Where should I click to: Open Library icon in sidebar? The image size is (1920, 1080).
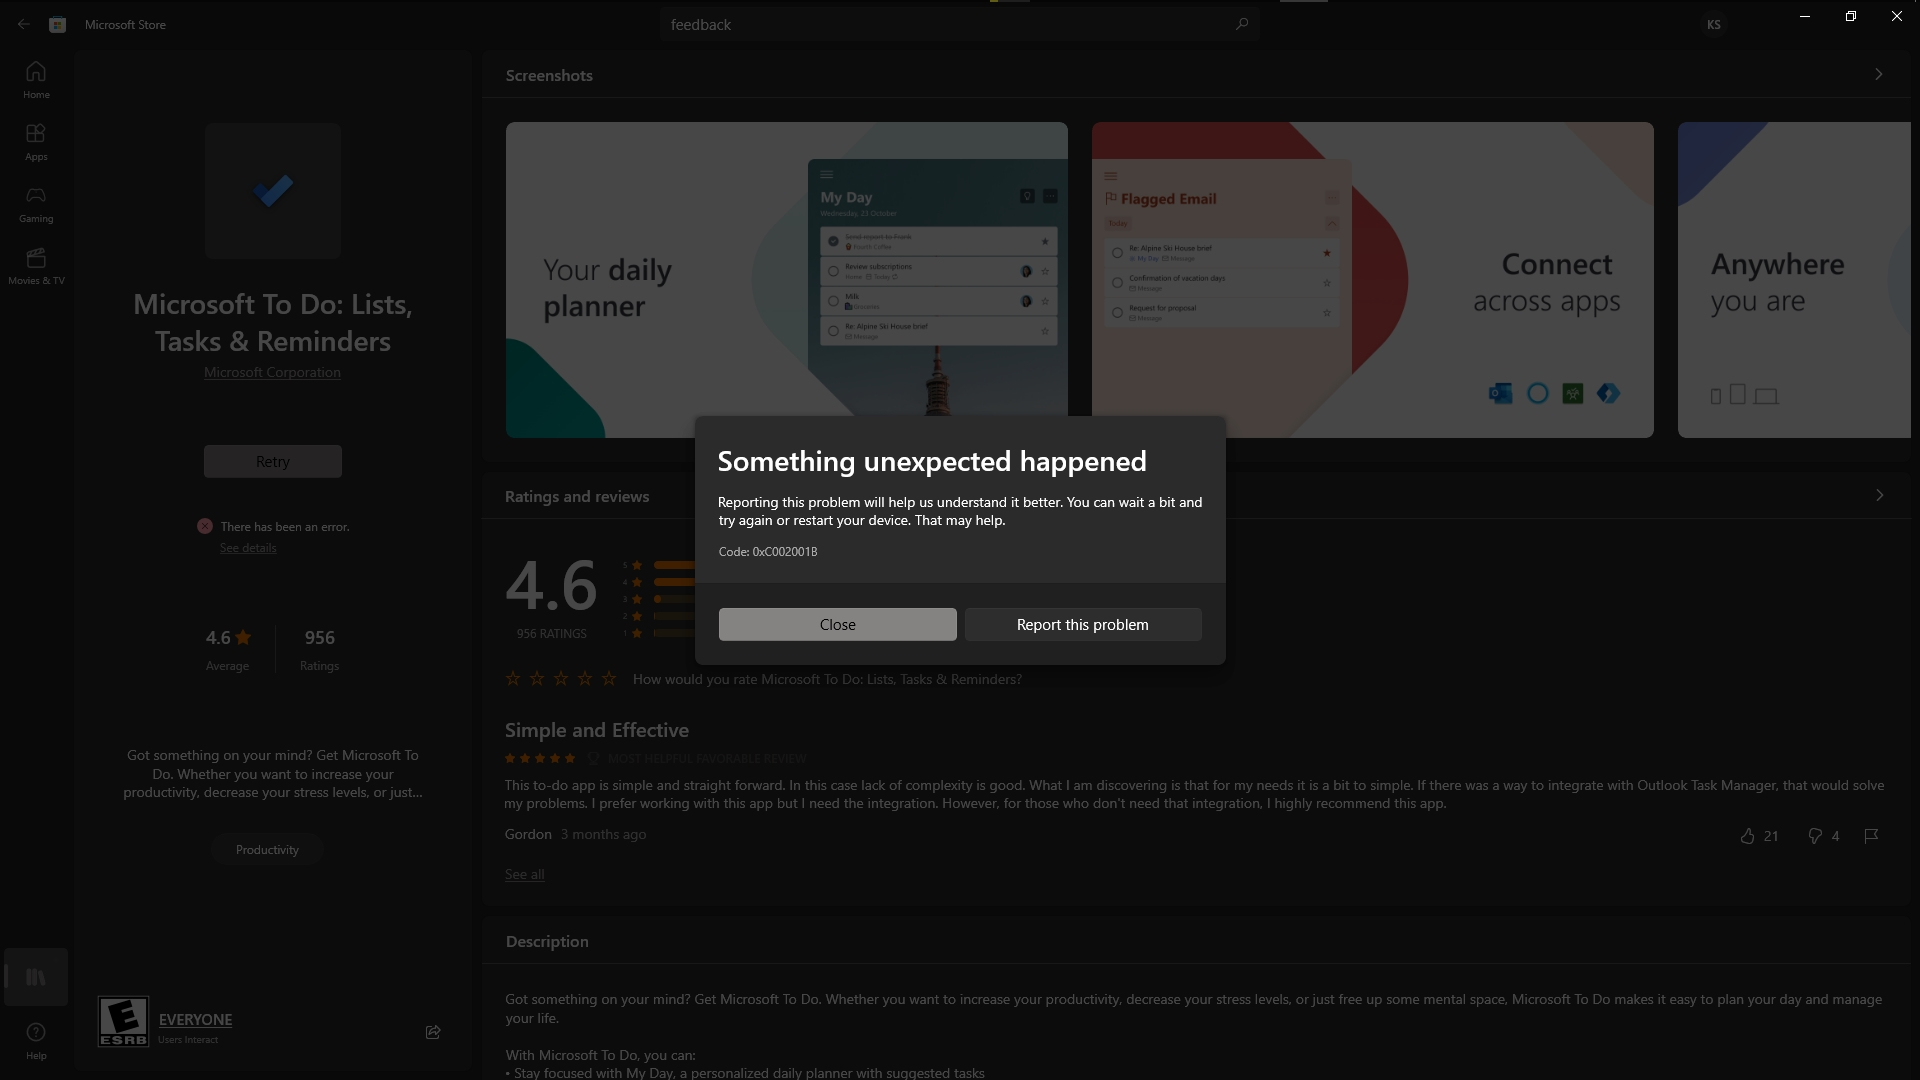[x=36, y=977]
